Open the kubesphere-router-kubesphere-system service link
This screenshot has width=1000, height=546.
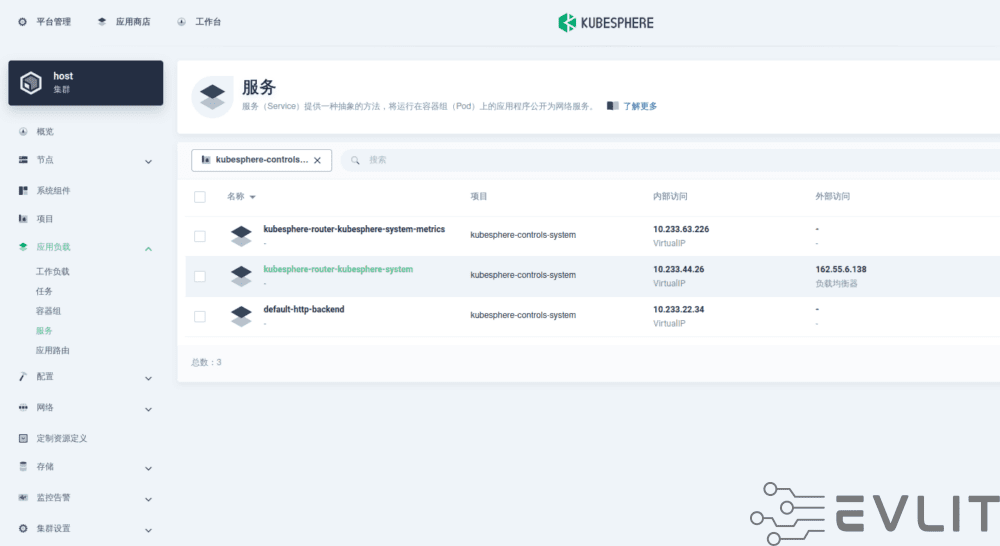tap(338, 269)
